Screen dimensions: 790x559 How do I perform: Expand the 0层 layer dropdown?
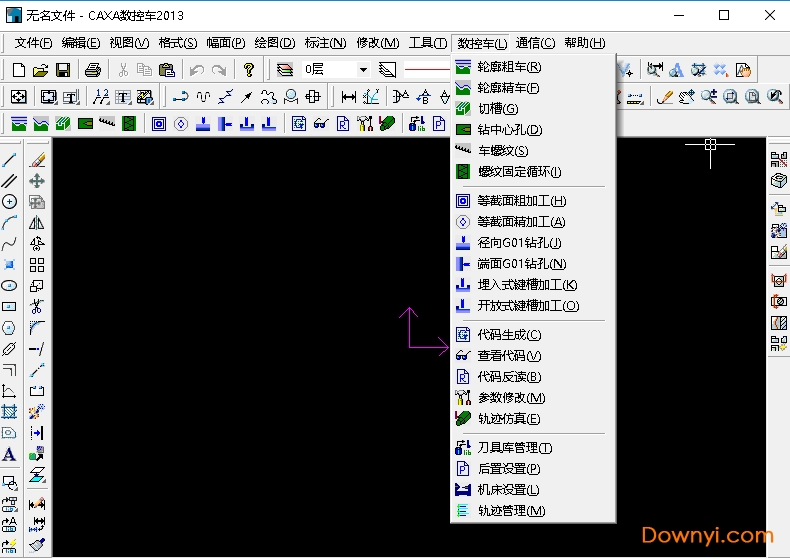click(363, 70)
